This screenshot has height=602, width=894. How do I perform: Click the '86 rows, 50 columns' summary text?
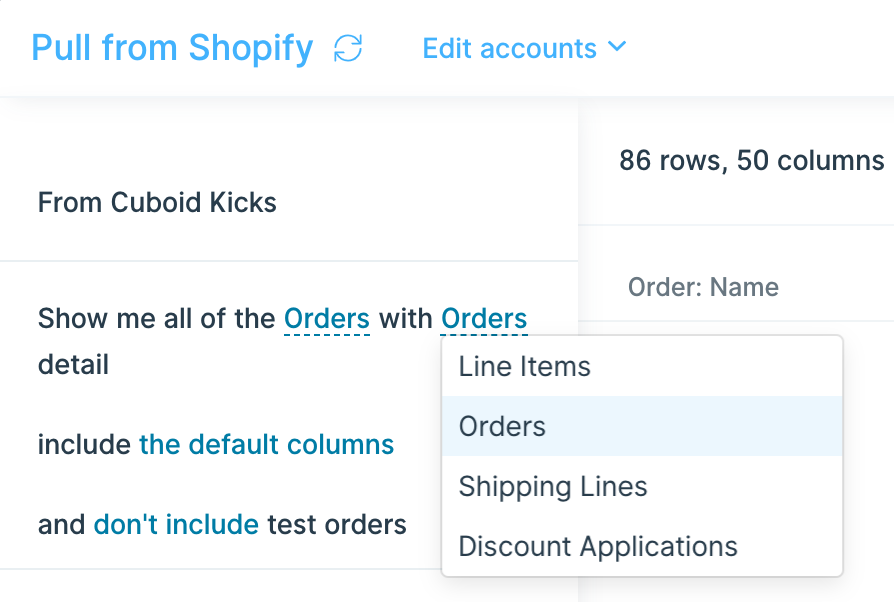pos(751,160)
